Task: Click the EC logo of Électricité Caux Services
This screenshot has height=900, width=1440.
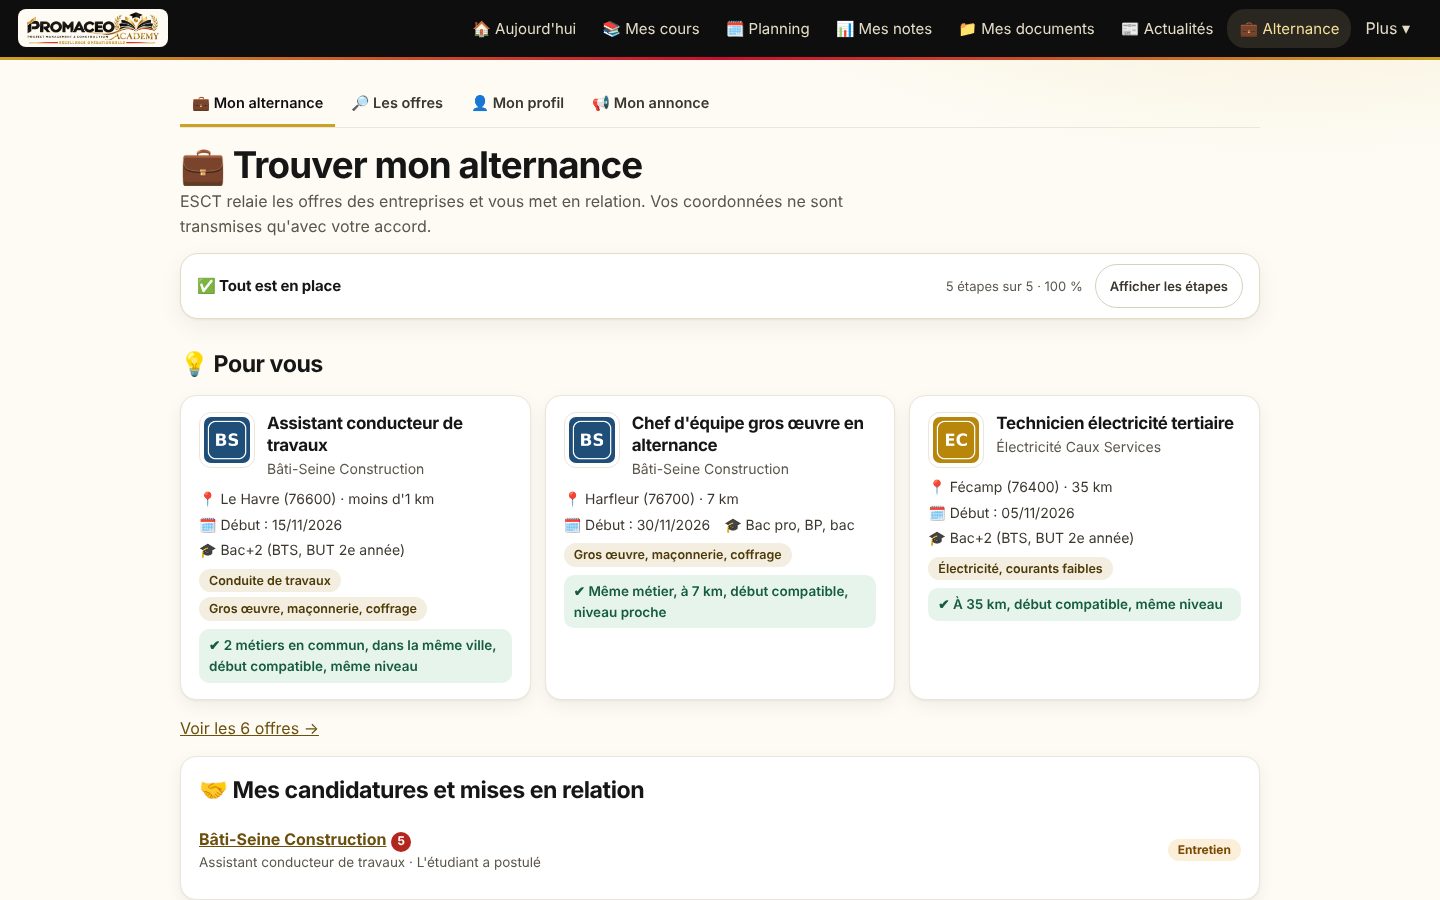Action: [x=956, y=440]
